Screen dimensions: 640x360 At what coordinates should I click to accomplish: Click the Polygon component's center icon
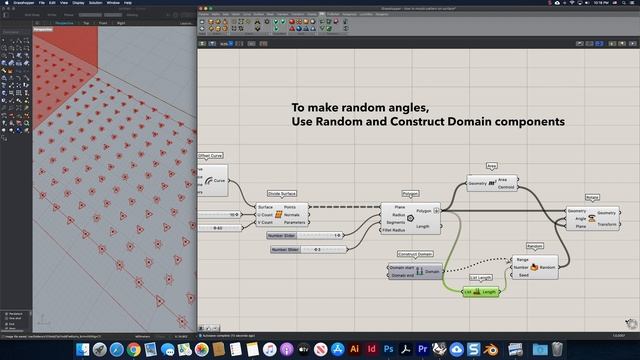[x=410, y=218]
